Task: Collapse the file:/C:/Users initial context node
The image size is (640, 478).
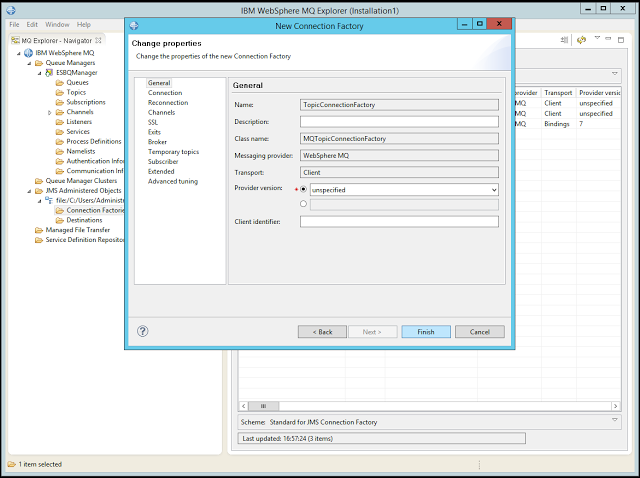Action: tap(39, 201)
